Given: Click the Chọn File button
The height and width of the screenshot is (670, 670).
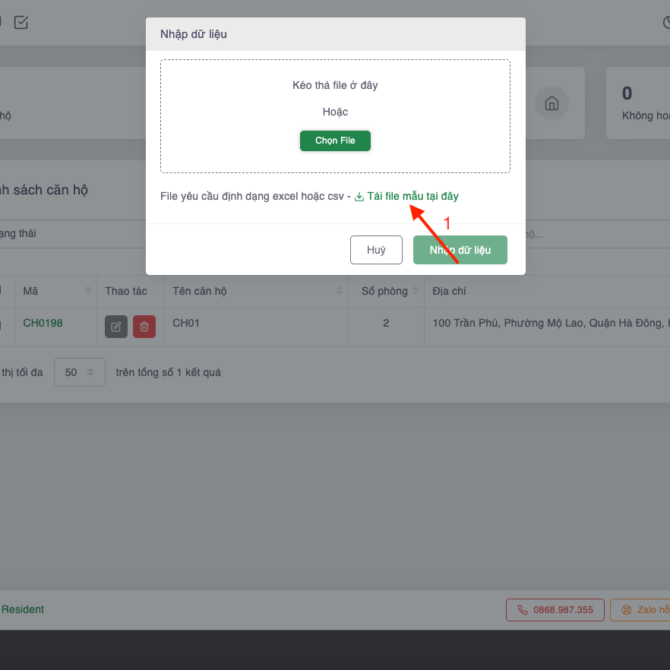Looking at the screenshot, I should 335,141.
